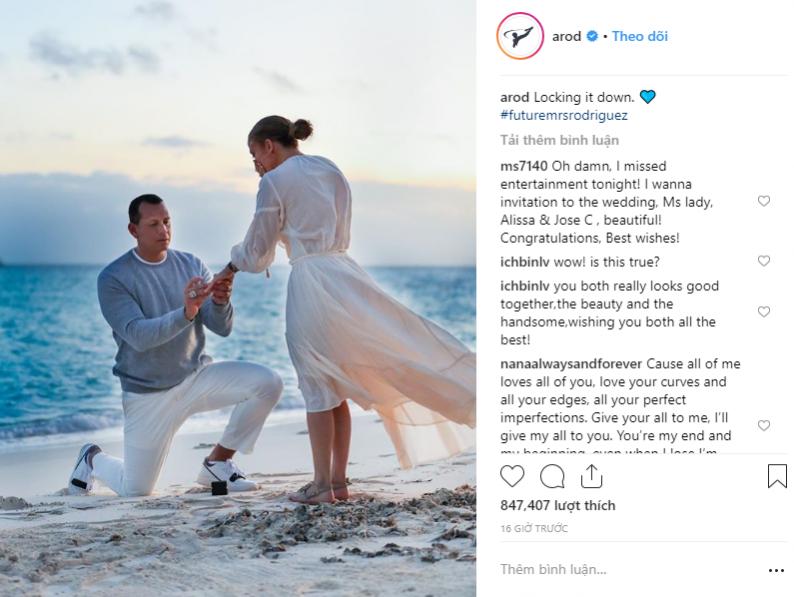
Task: Click blue verified badge next to arod
Action: pos(592,36)
